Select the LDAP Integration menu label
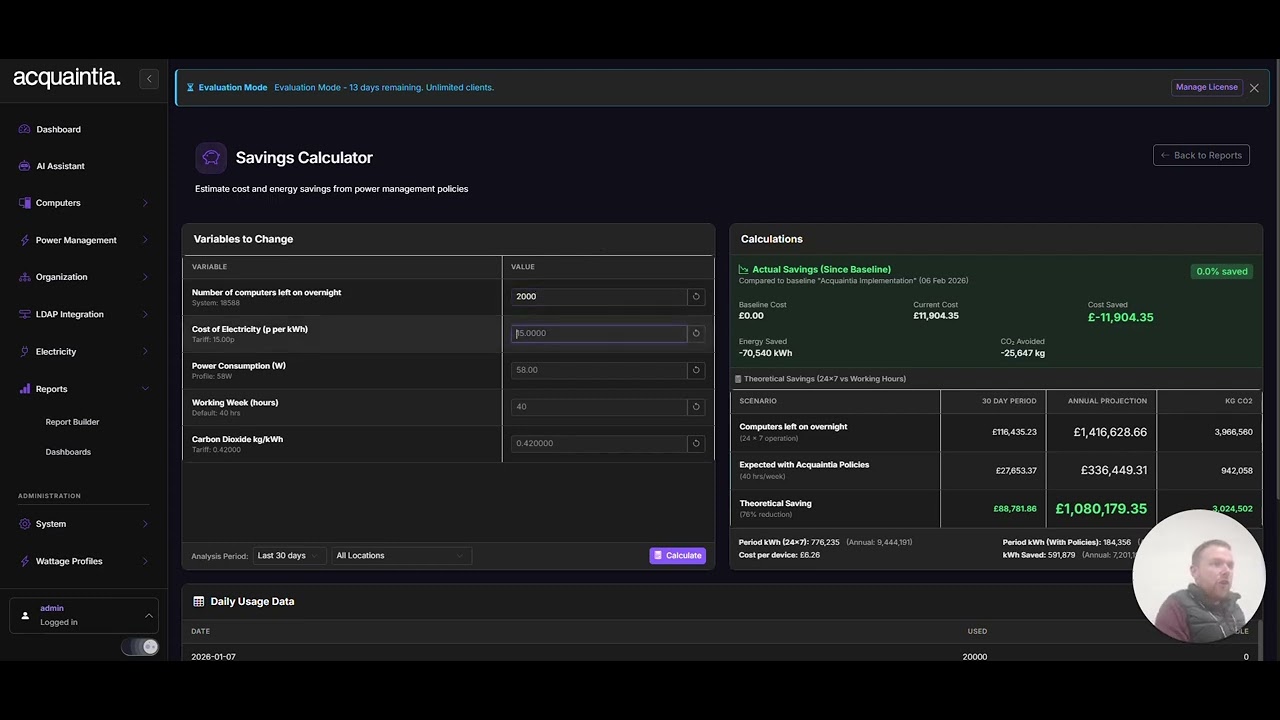 click(70, 314)
